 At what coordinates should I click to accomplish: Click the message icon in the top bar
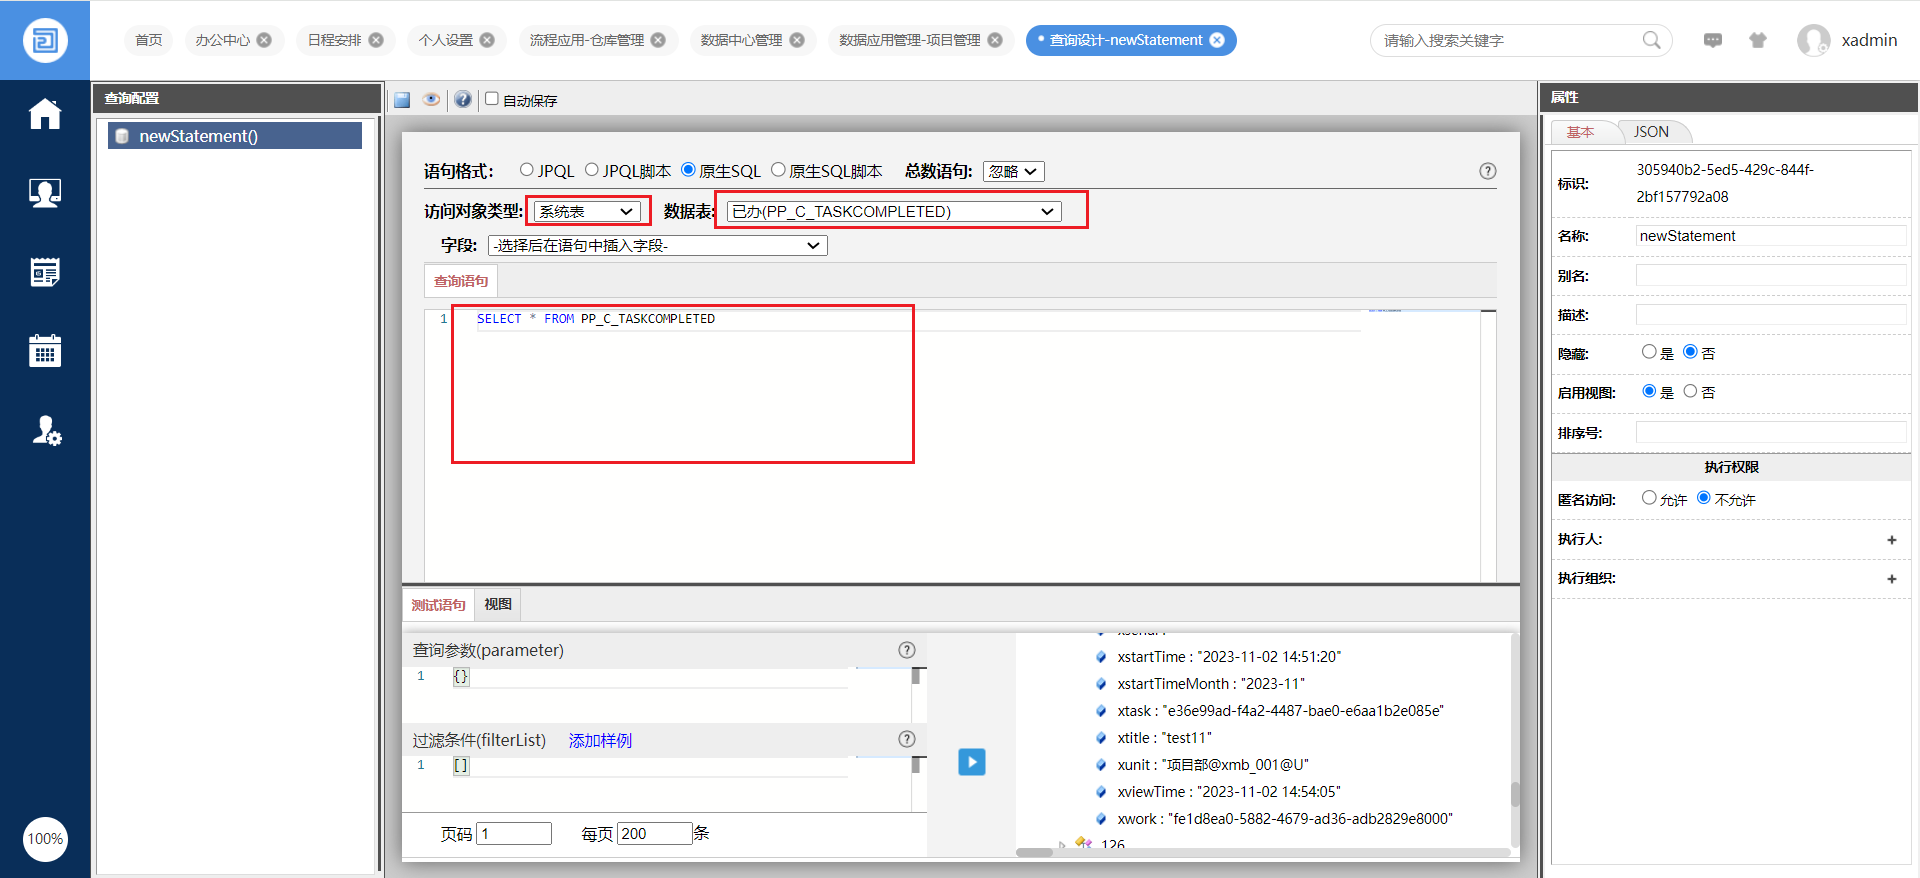(x=1712, y=40)
